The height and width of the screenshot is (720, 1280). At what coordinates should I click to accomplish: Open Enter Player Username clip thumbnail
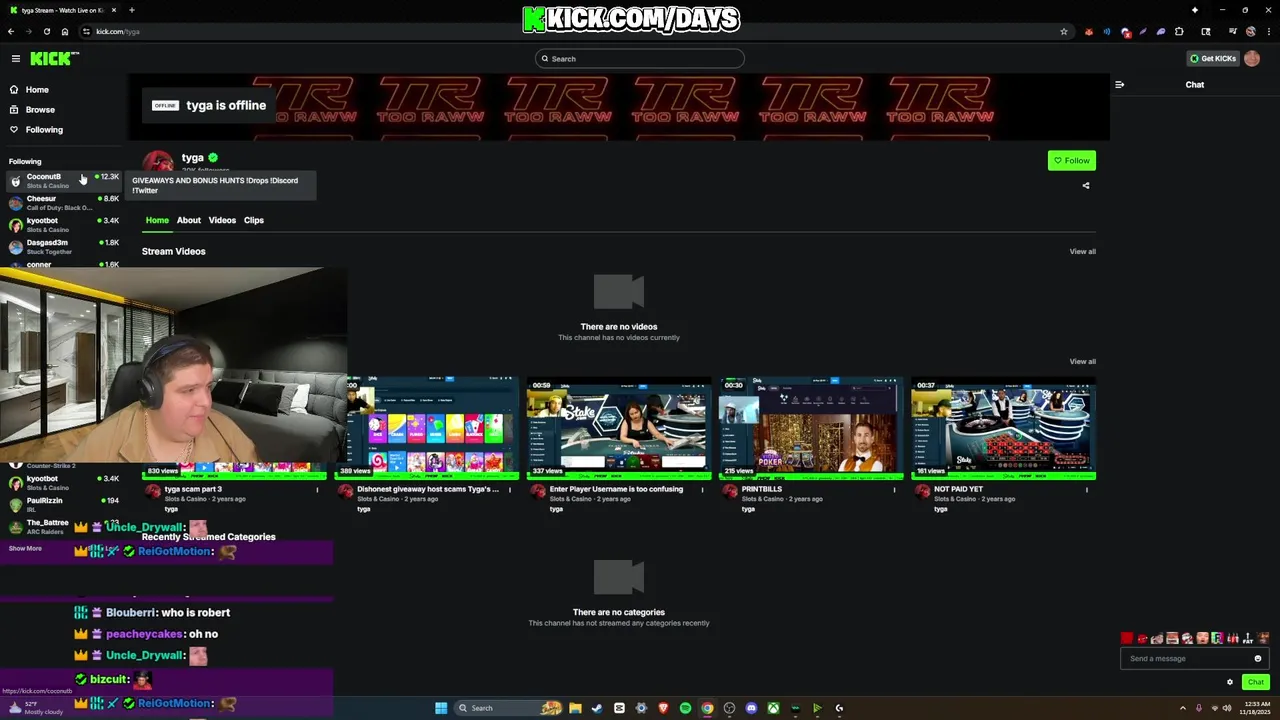619,428
